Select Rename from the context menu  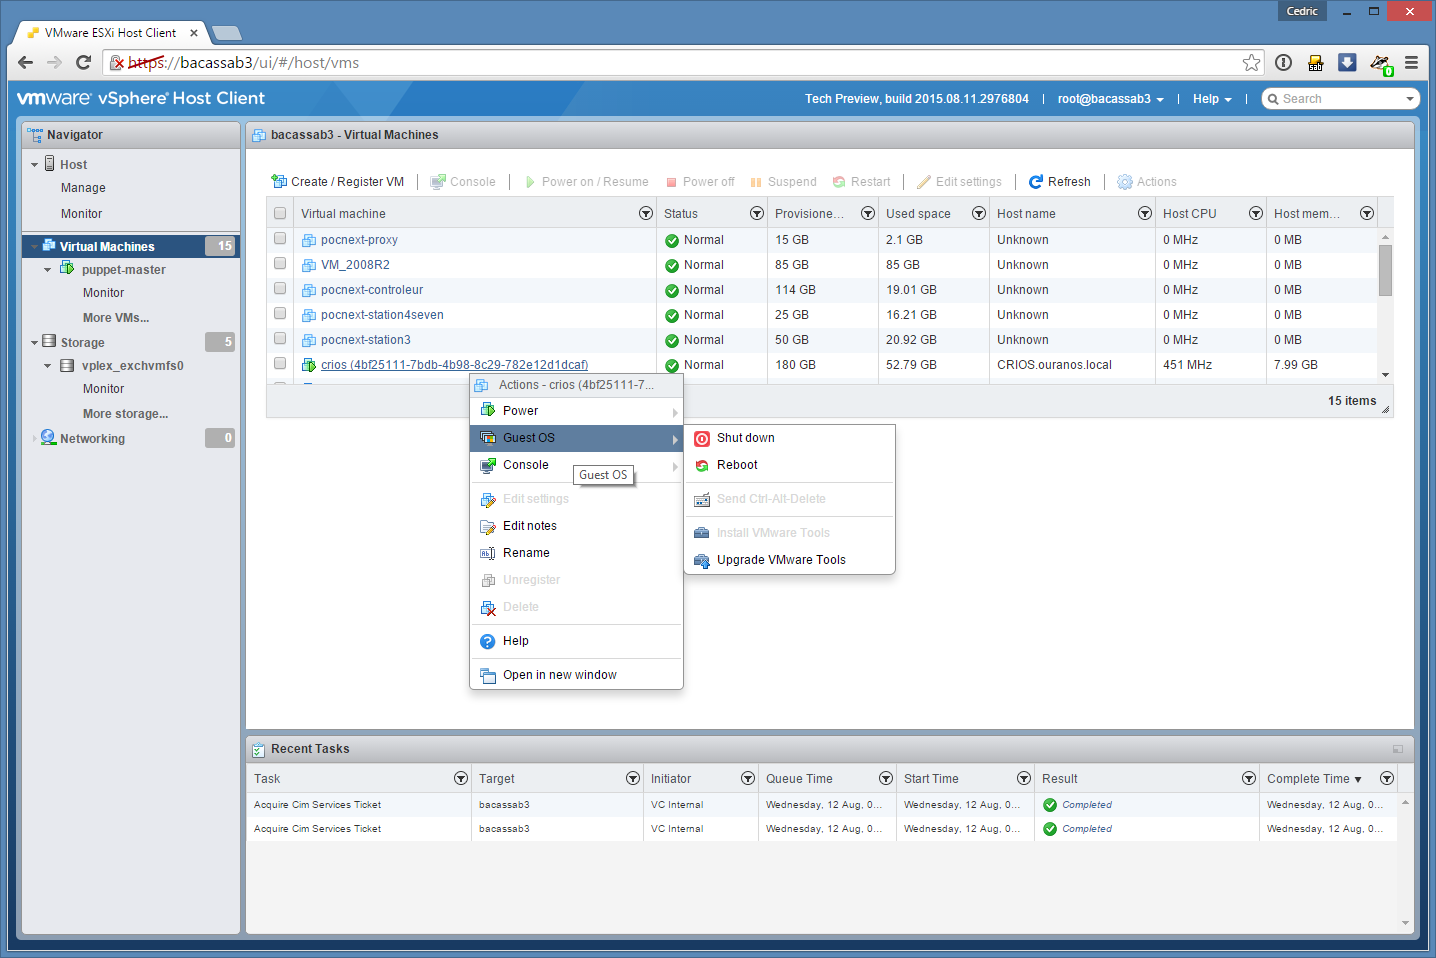(x=526, y=553)
